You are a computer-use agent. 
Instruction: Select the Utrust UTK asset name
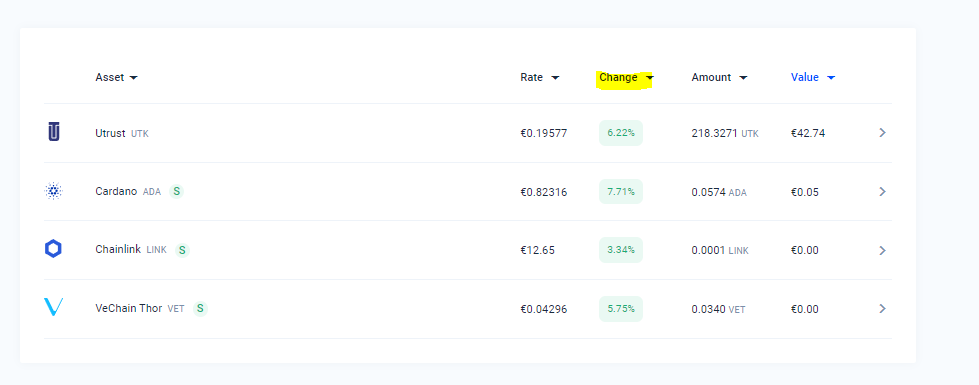pyautogui.click(x=122, y=133)
